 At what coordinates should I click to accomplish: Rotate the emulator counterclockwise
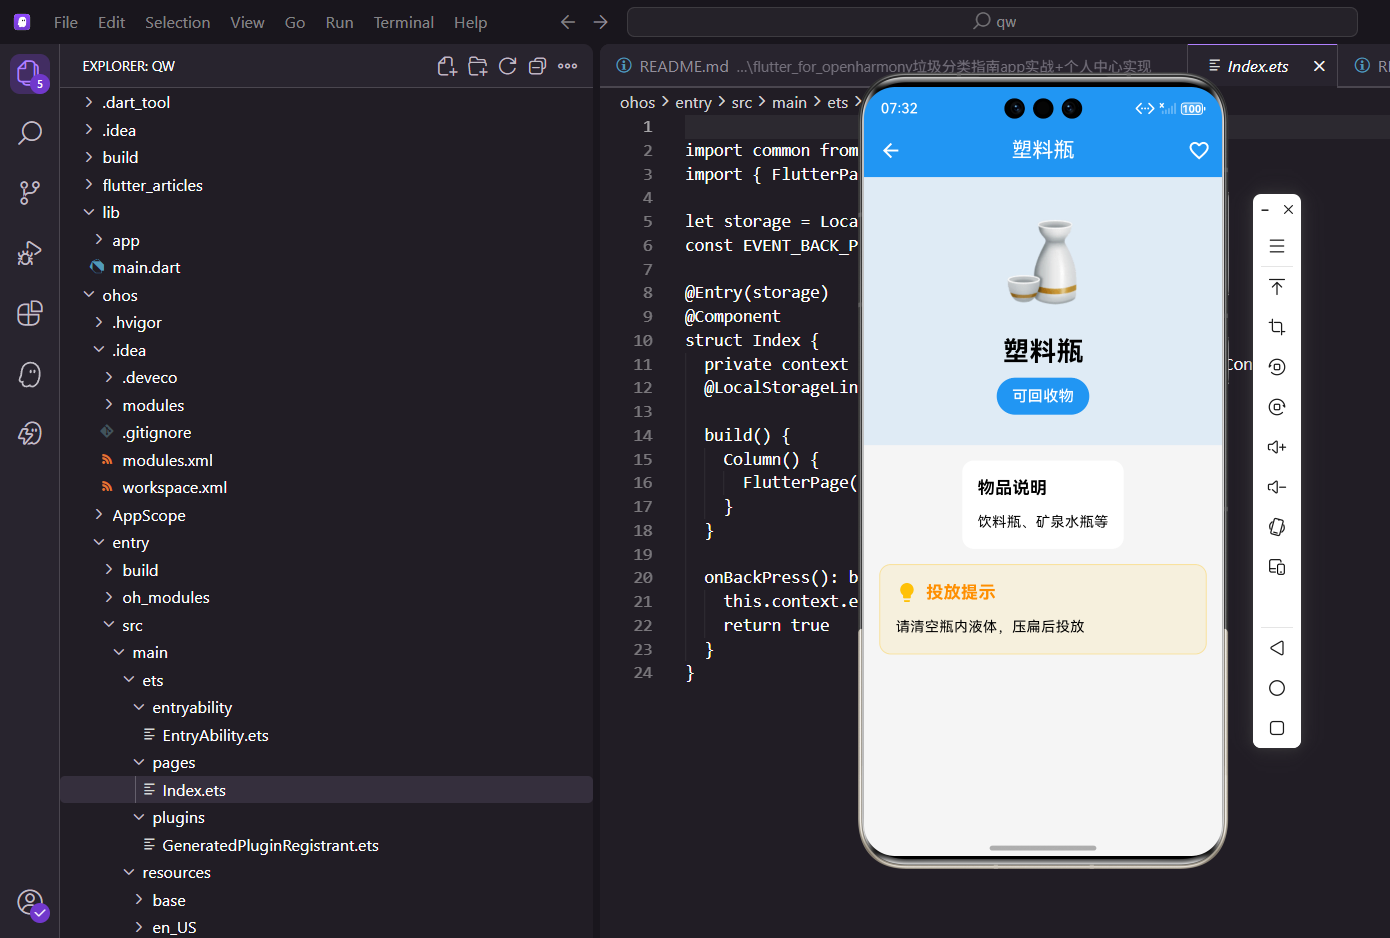pos(1277,367)
